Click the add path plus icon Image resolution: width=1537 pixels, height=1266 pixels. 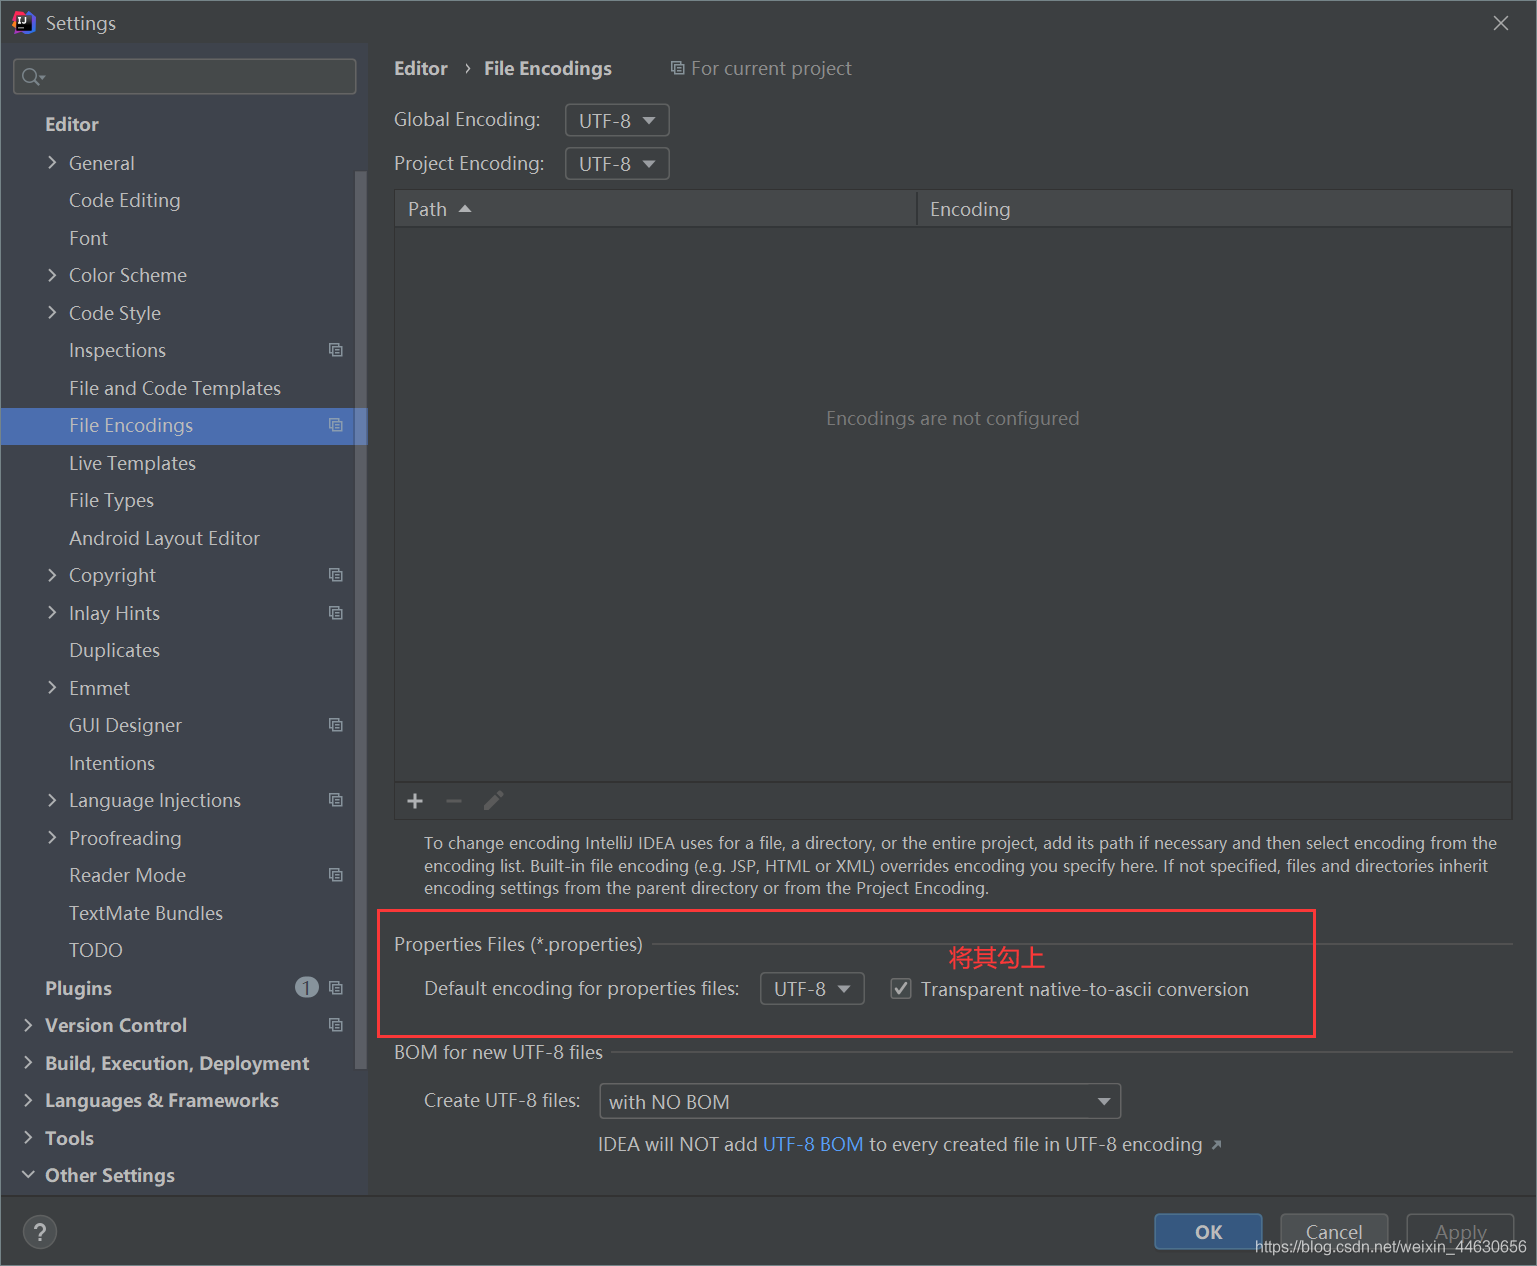(x=415, y=801)
